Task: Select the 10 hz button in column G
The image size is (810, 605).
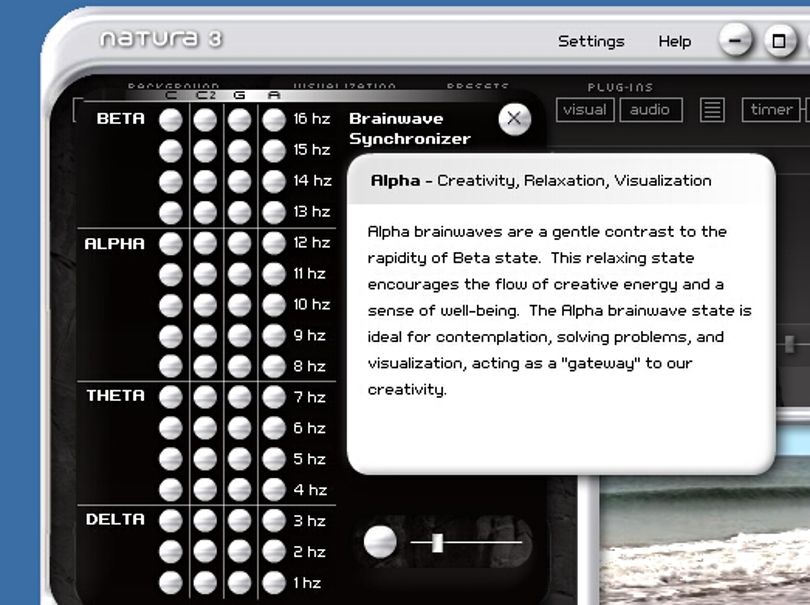Action: [x=239, y=305]
